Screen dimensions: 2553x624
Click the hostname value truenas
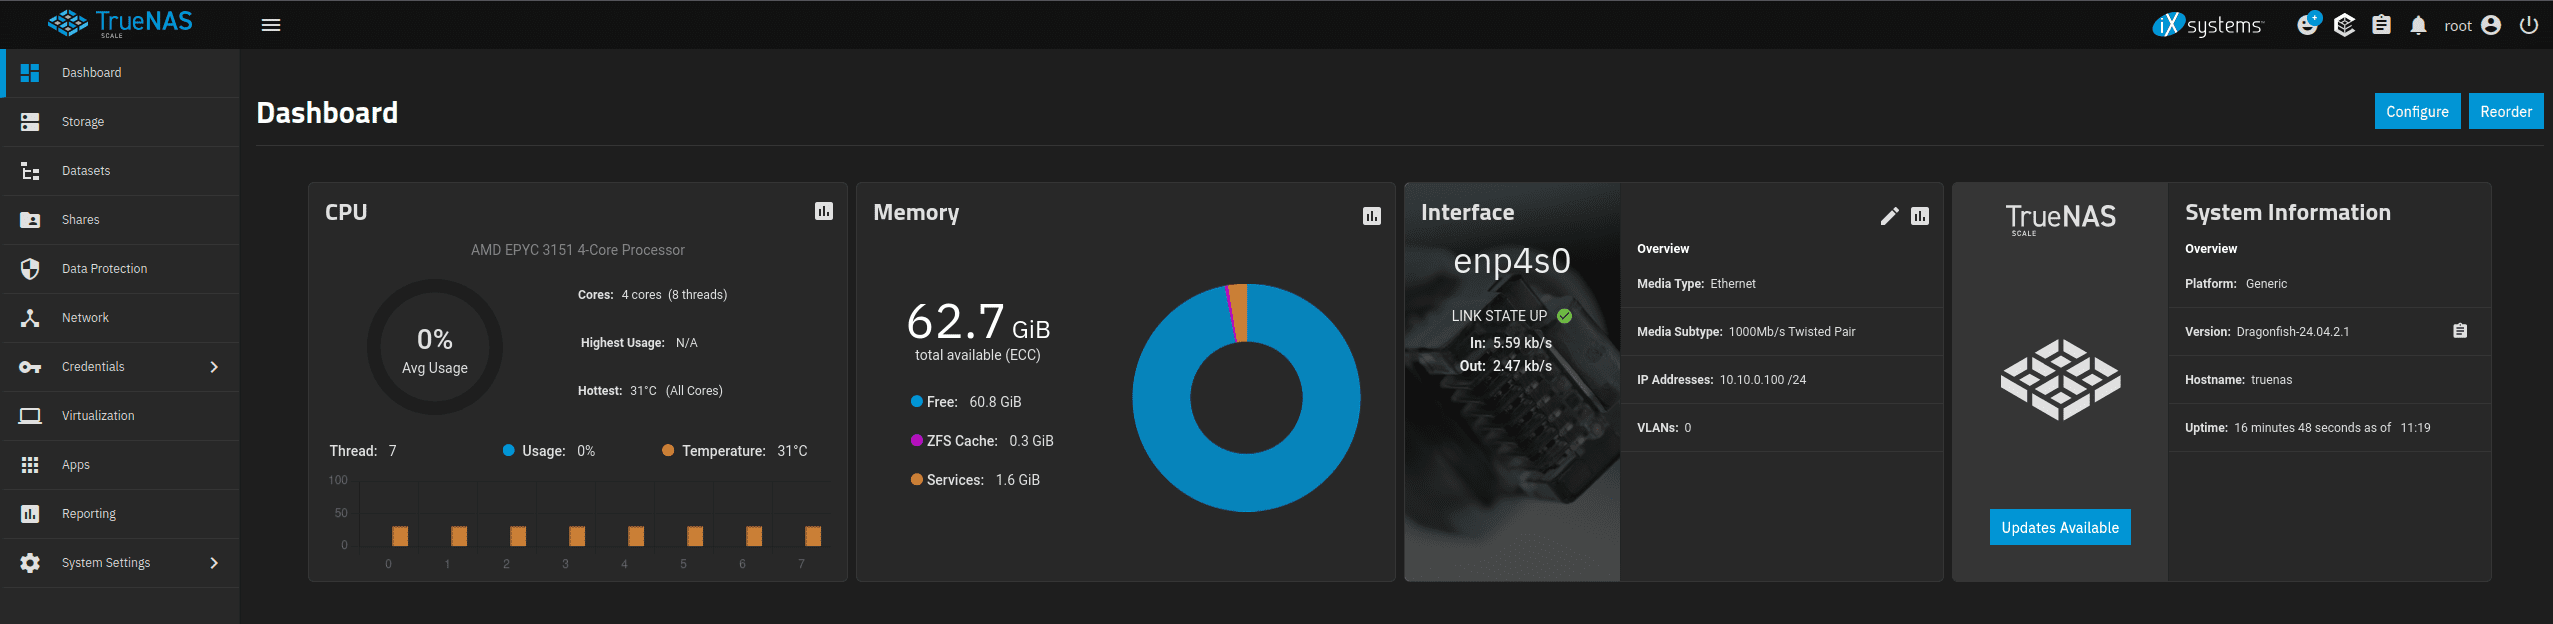(x=2272, y=380)
